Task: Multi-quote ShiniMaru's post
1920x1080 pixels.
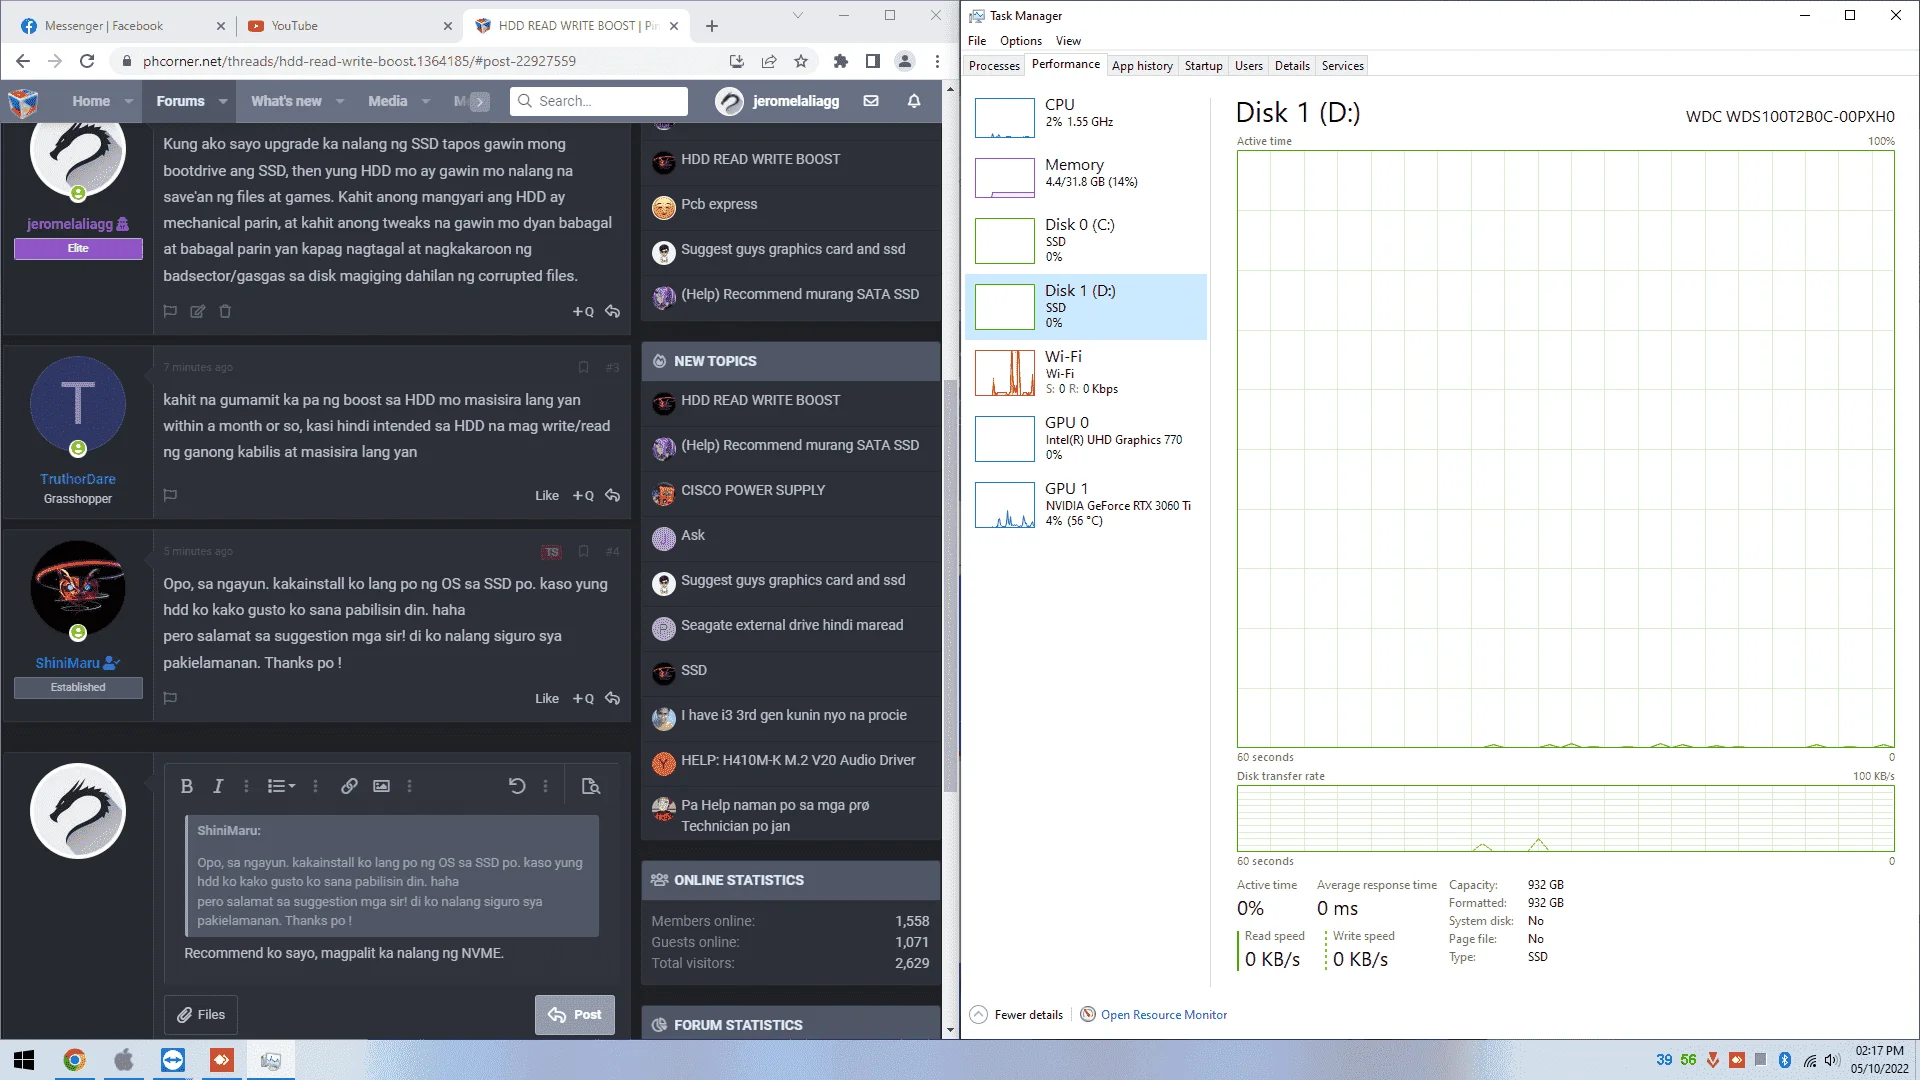Action: pyautogui.click(x=583, y=698)
